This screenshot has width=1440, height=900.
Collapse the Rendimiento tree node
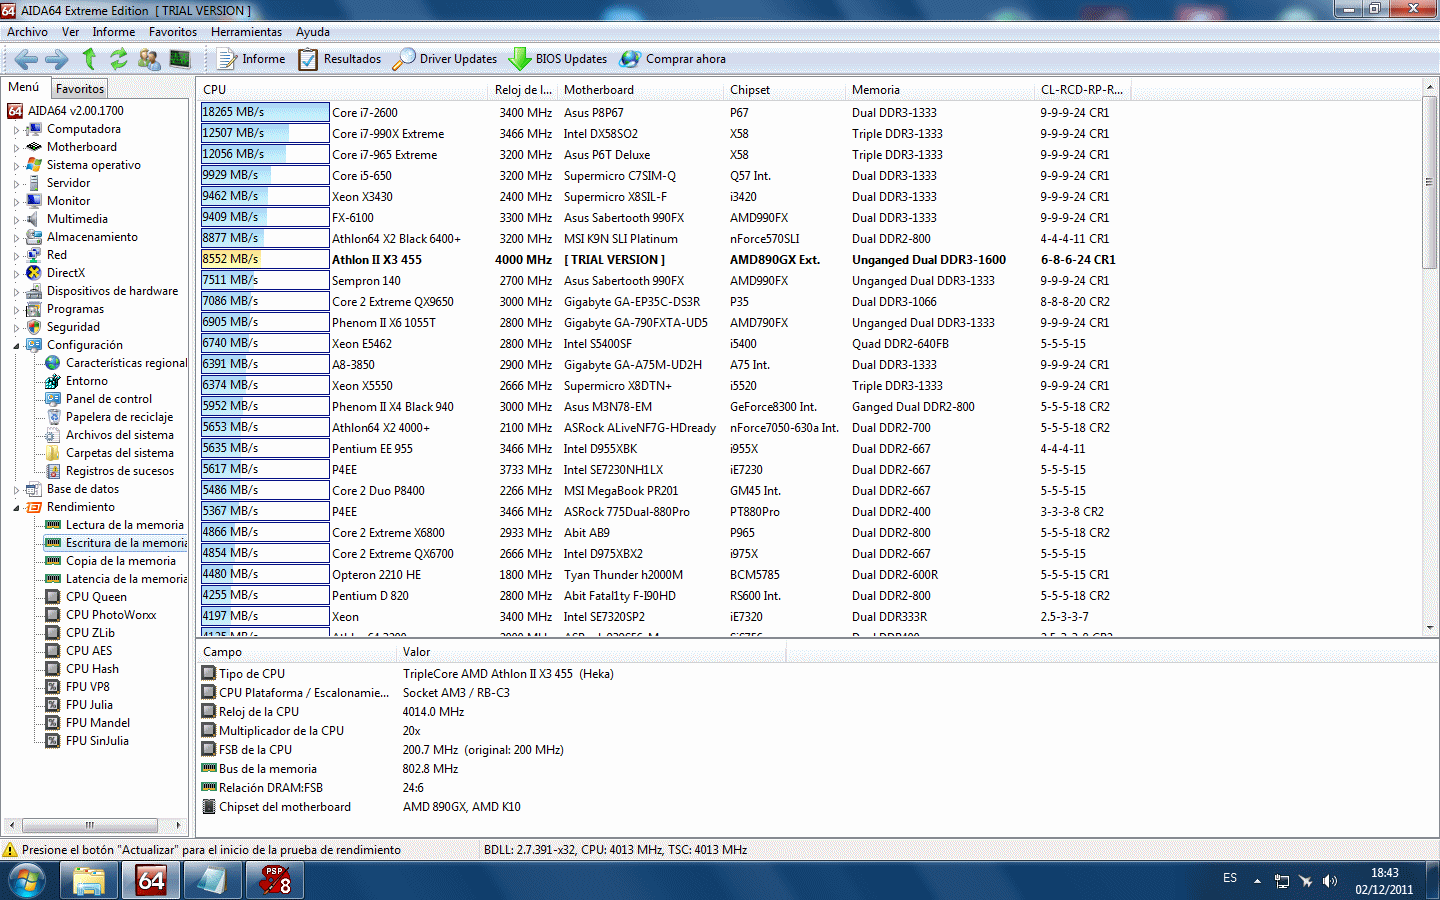click(16, 508)
